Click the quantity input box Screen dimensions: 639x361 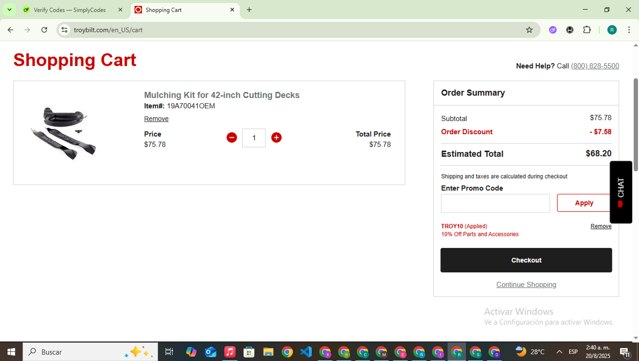(x=254, y=138)
